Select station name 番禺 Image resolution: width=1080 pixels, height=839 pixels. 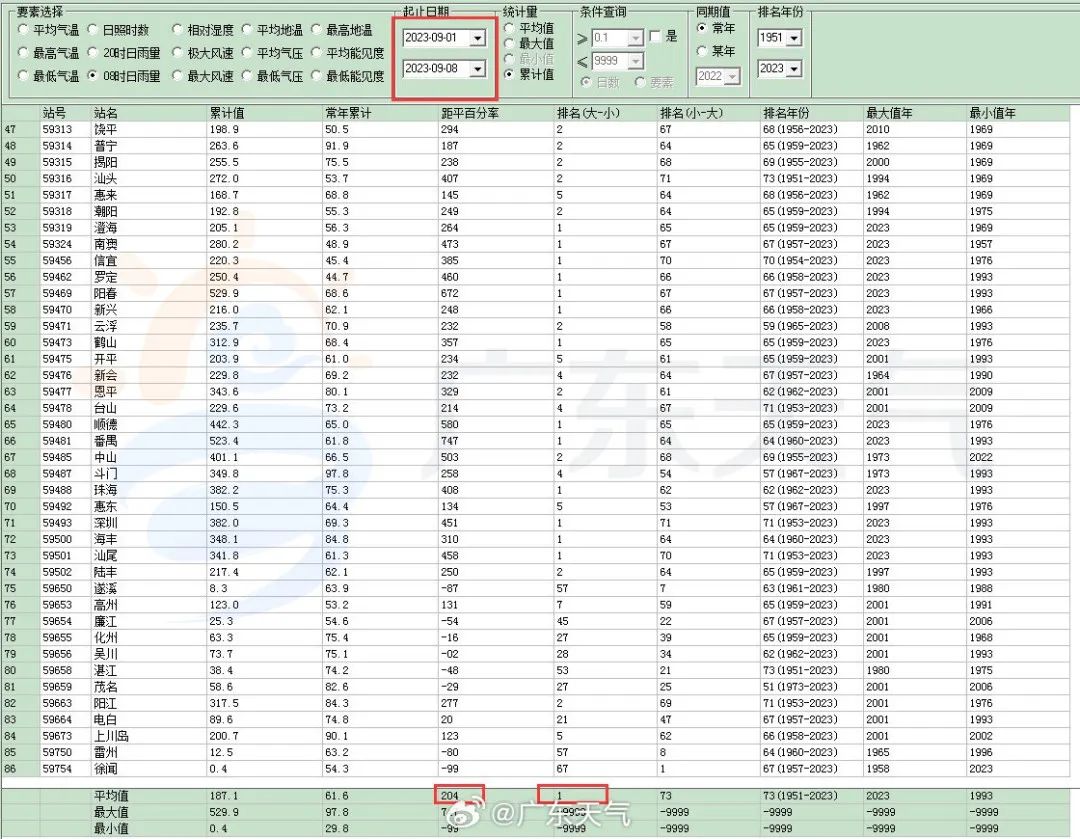pyautogui.click(x=105, y=441)
